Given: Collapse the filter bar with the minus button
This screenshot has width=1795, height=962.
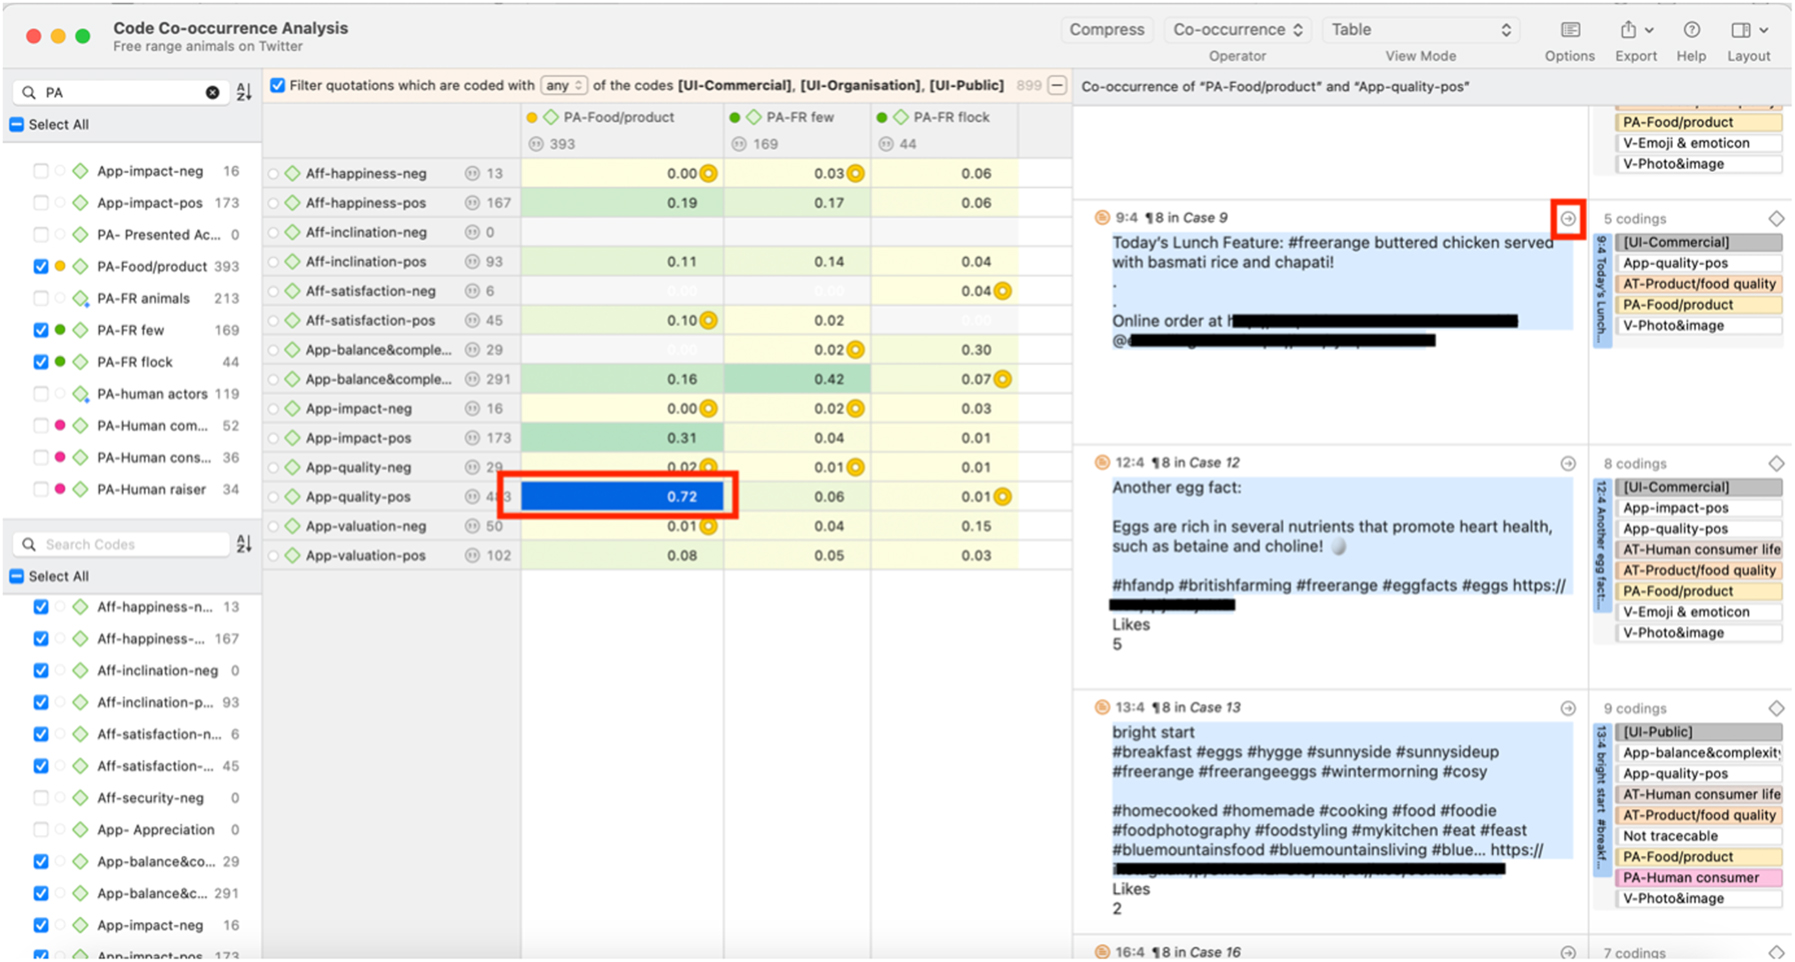Looking at the screenshot, I should [x=1057, y=85].
